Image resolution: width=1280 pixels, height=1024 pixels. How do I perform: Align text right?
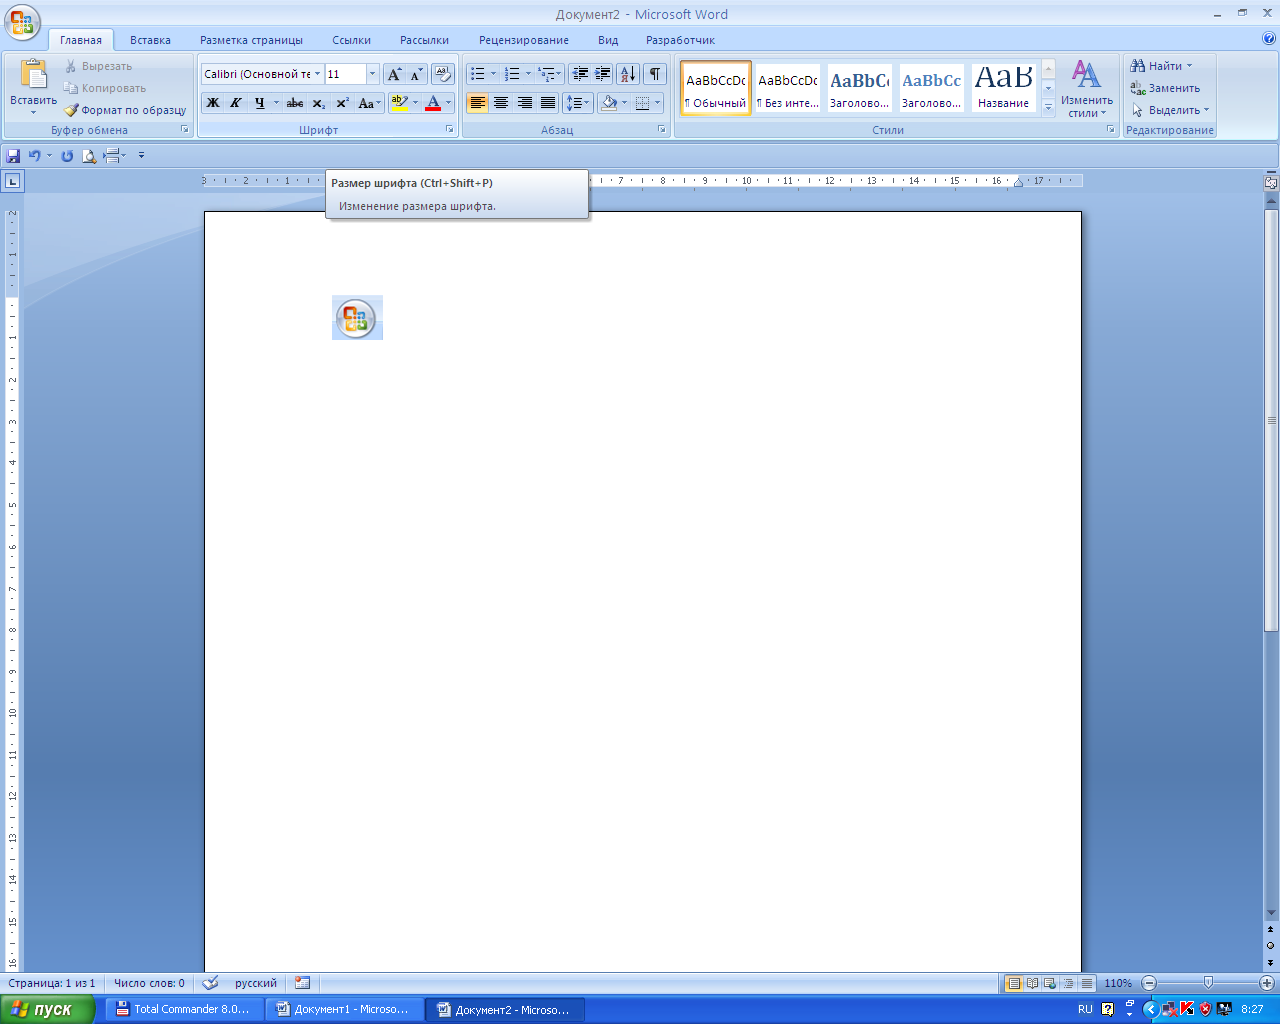click(525, 103)
